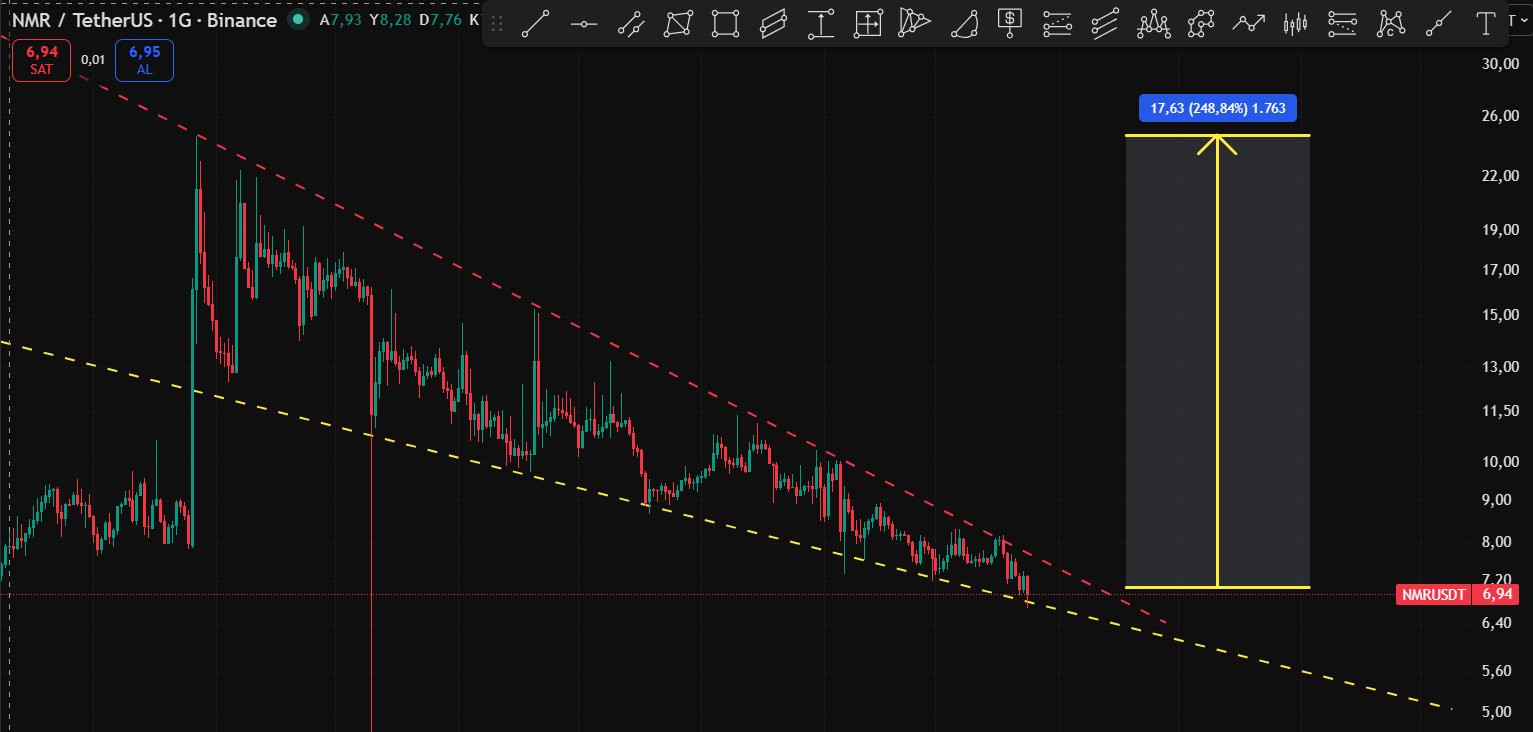This screenshot has width=1533, height=732.
Task: Select the Rotated Rectangle tool
Action: tap(679, 23)
